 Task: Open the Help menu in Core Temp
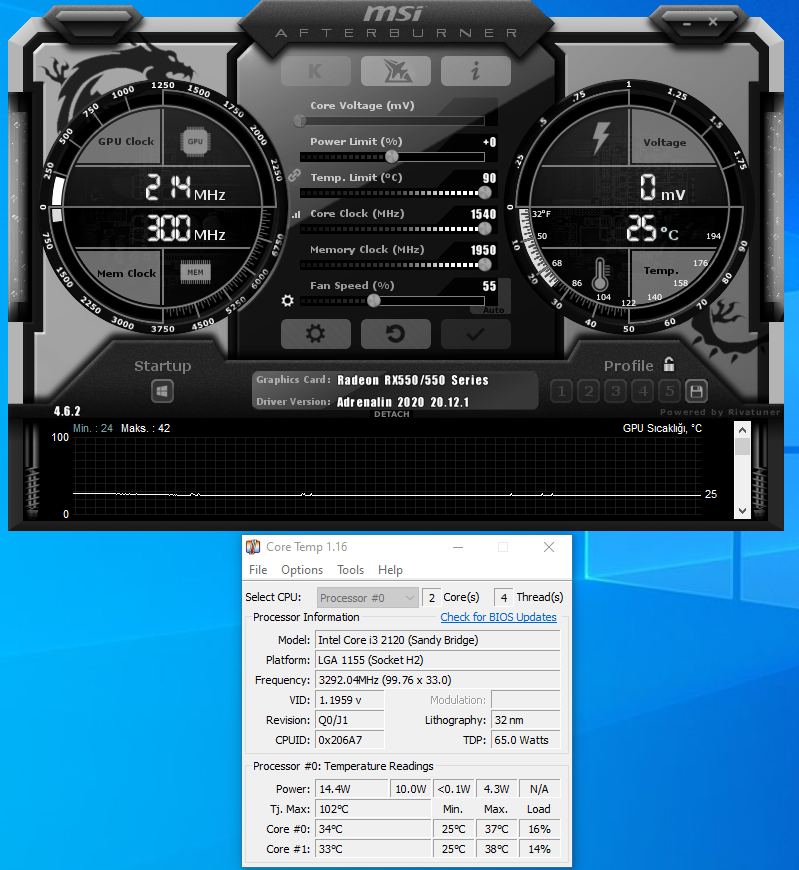coord(390,570)
